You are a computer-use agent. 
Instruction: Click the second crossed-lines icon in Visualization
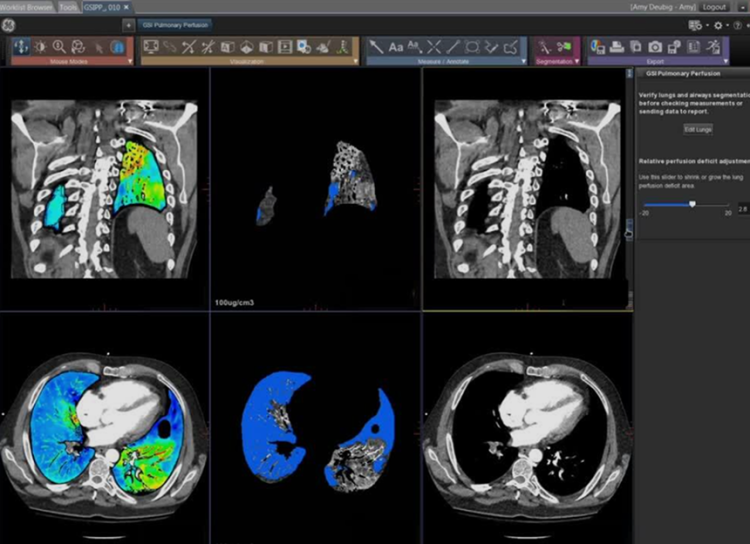208,47
